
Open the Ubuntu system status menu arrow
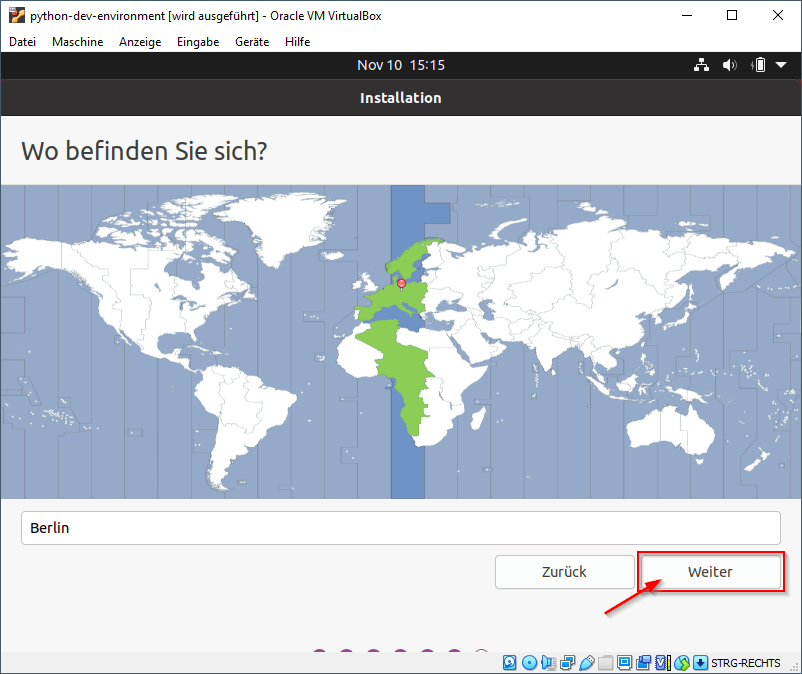[779, 64]
